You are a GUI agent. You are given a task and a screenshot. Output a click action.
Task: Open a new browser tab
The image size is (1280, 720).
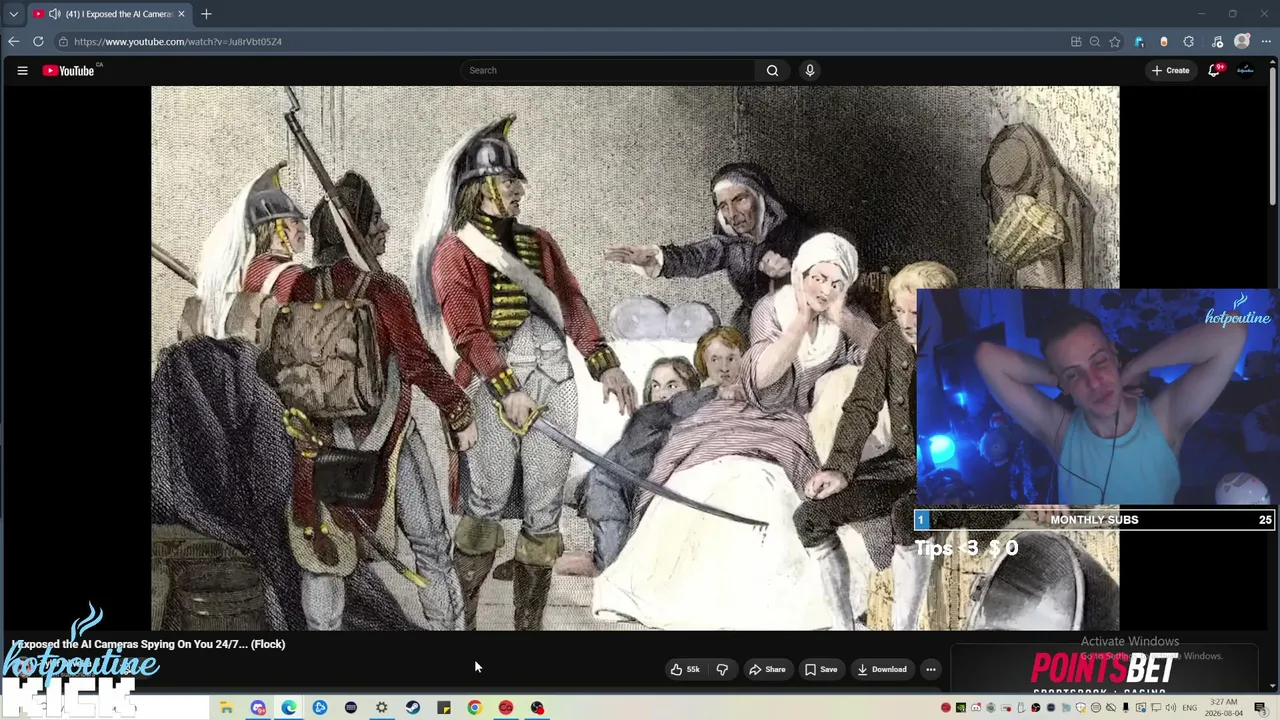click(x=206, y=14)
